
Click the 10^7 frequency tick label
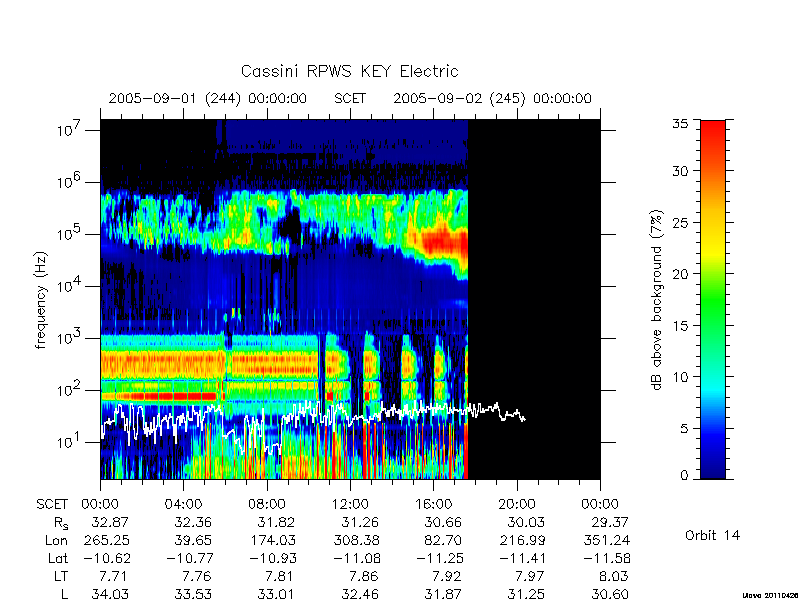[68, 129]
